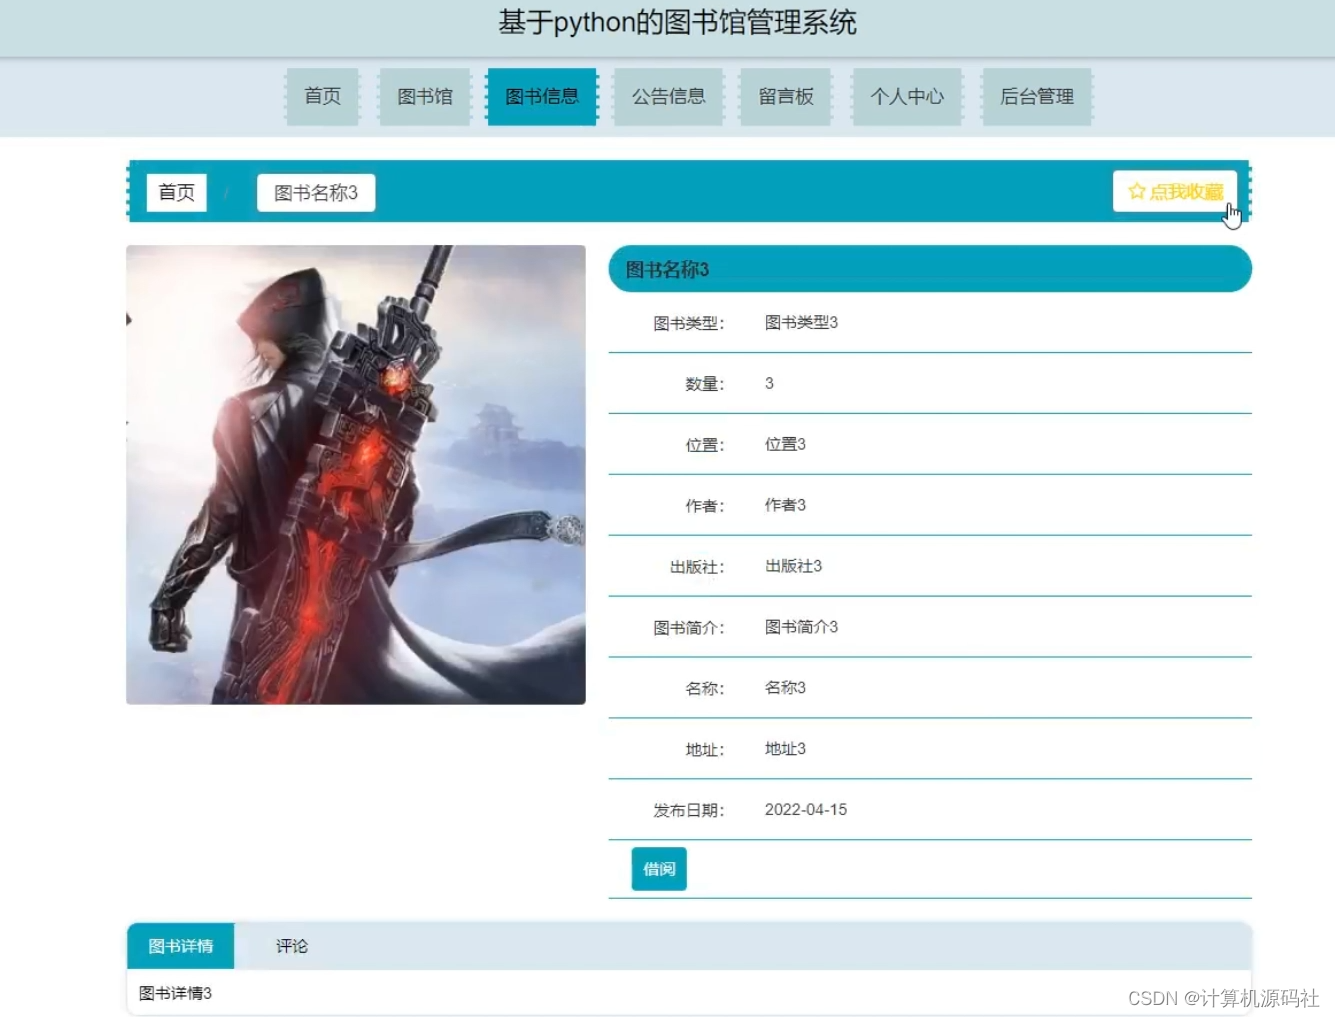
Task: Click the 2022-04-15 publish date
Action: pos(806,810)
